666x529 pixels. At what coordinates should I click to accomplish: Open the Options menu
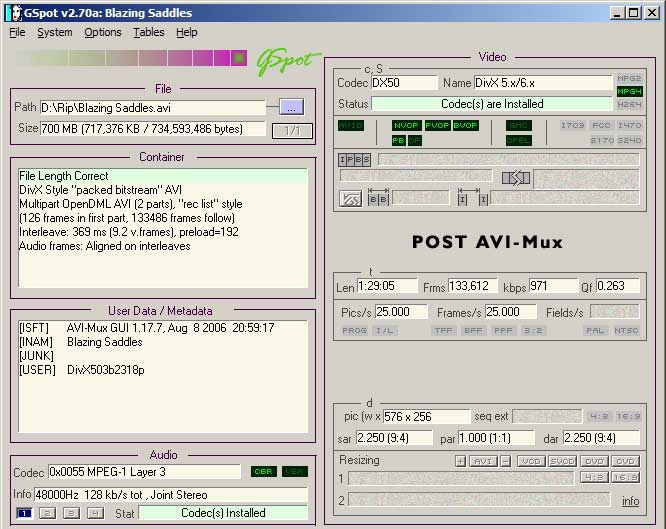tap(103, 32)
